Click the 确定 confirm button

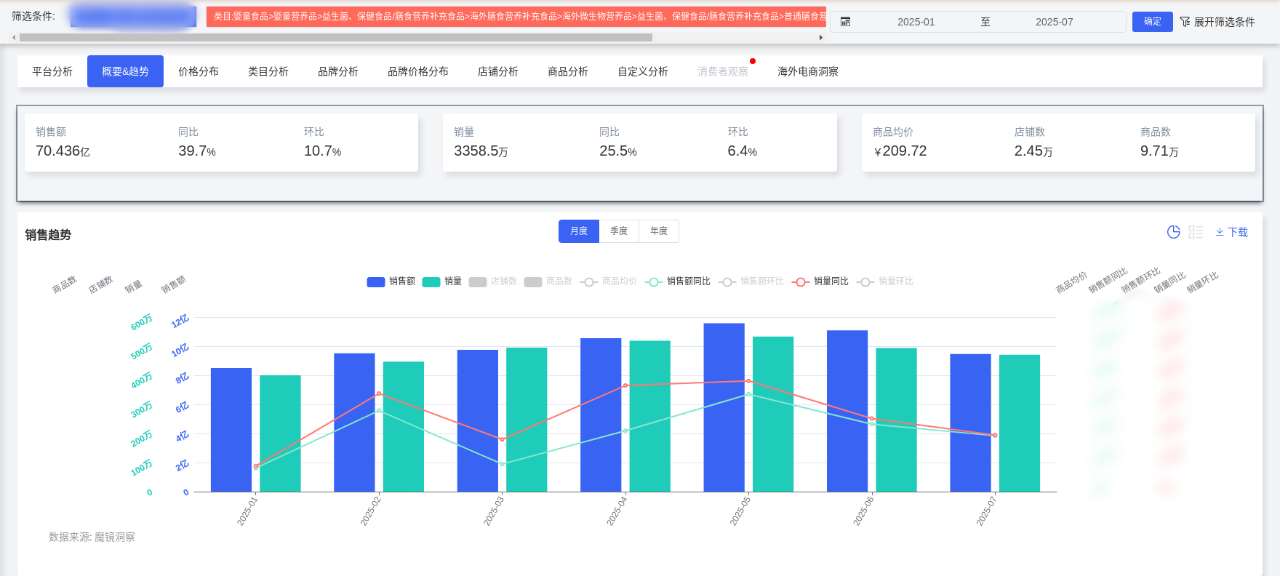1152,22
